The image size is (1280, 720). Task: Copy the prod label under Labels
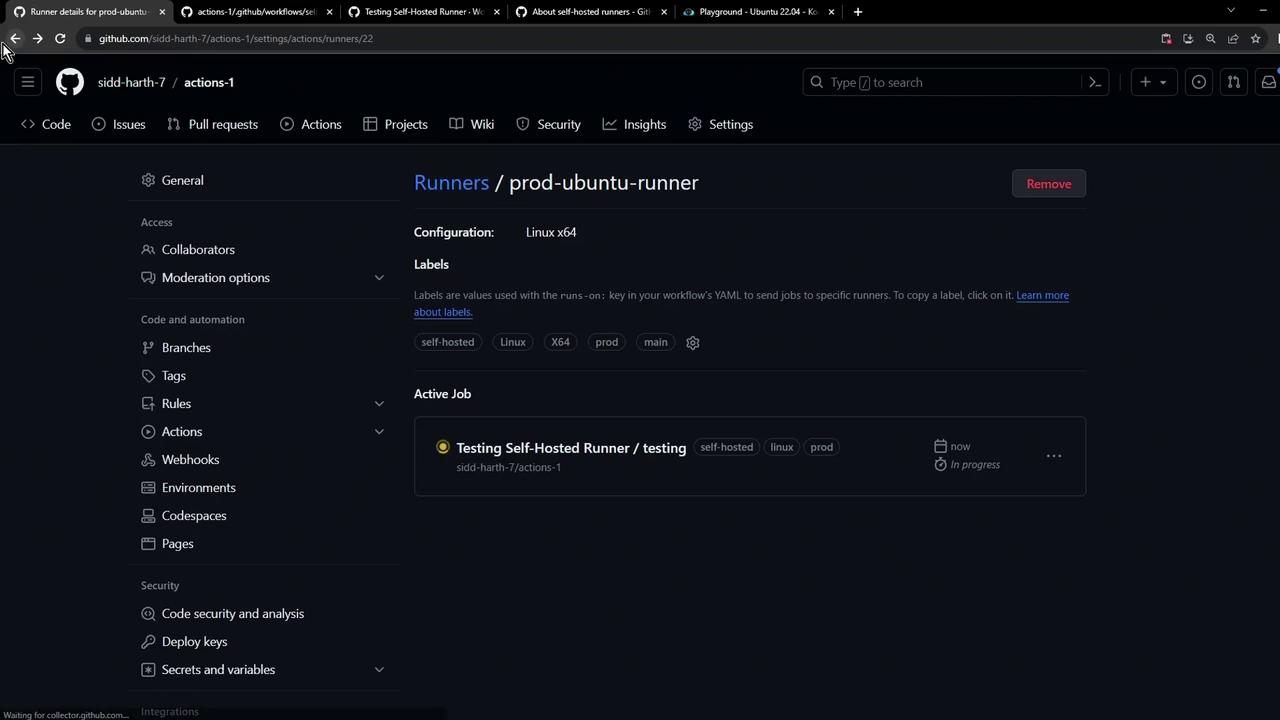point(607,342)
